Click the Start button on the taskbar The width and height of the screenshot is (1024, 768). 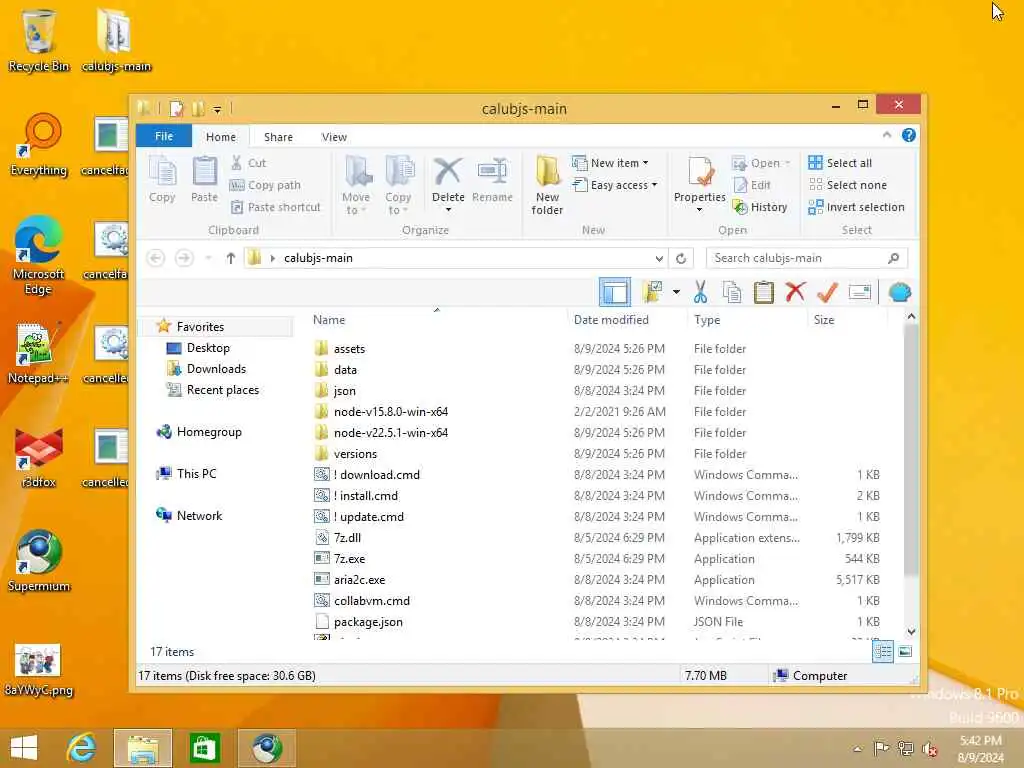click(24, 748)
